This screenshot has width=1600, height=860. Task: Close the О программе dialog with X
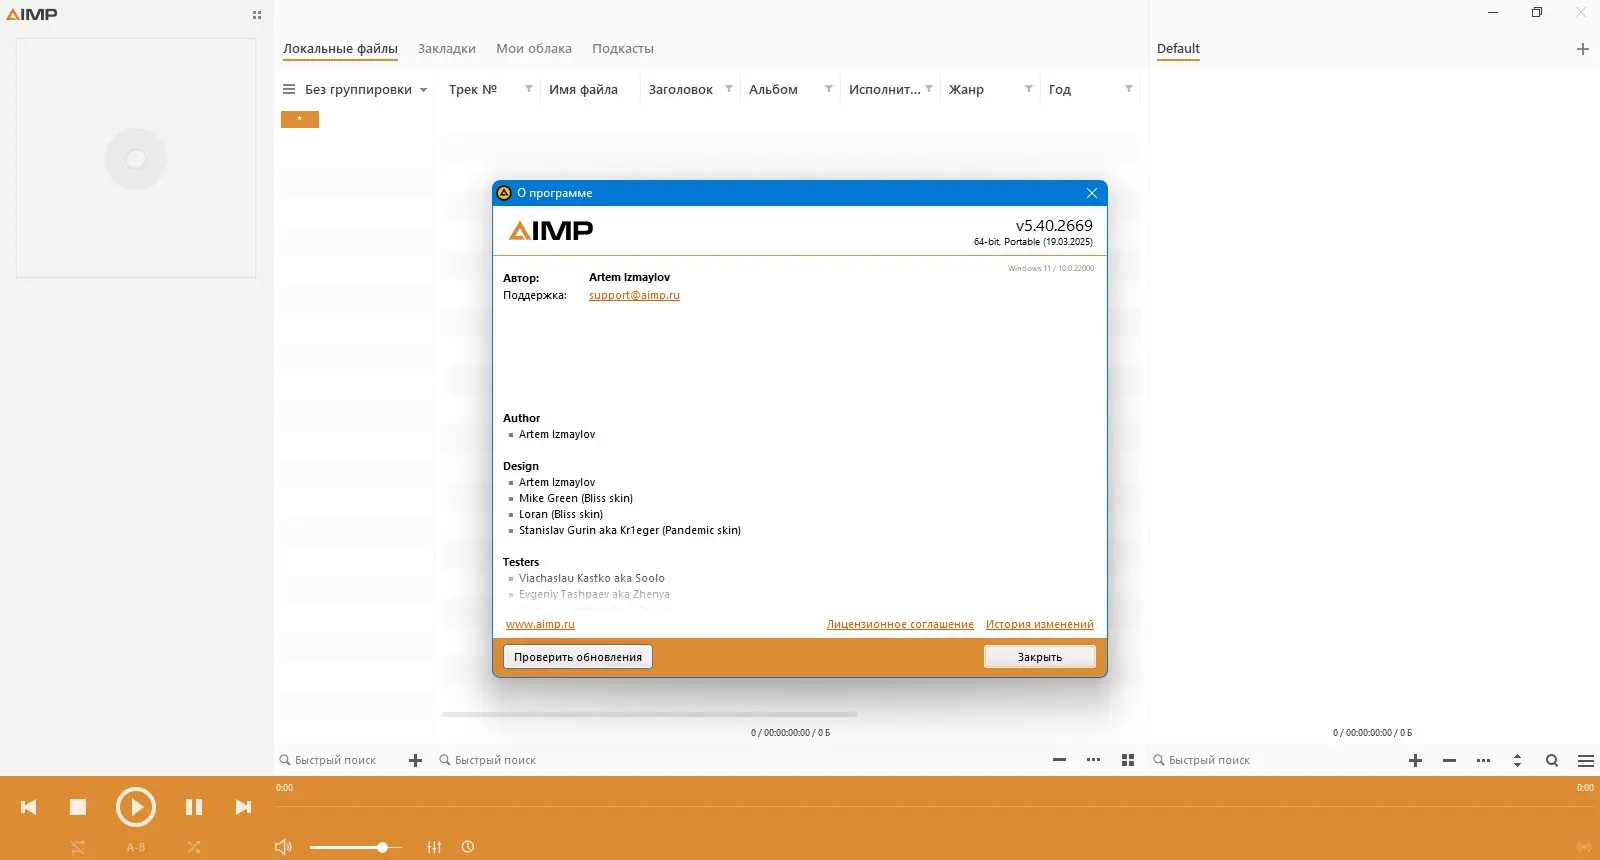[x=1092, y=193]
